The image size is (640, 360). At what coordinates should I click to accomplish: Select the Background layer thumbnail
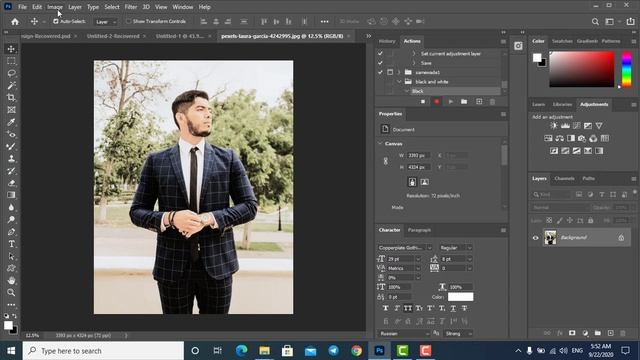550,238
